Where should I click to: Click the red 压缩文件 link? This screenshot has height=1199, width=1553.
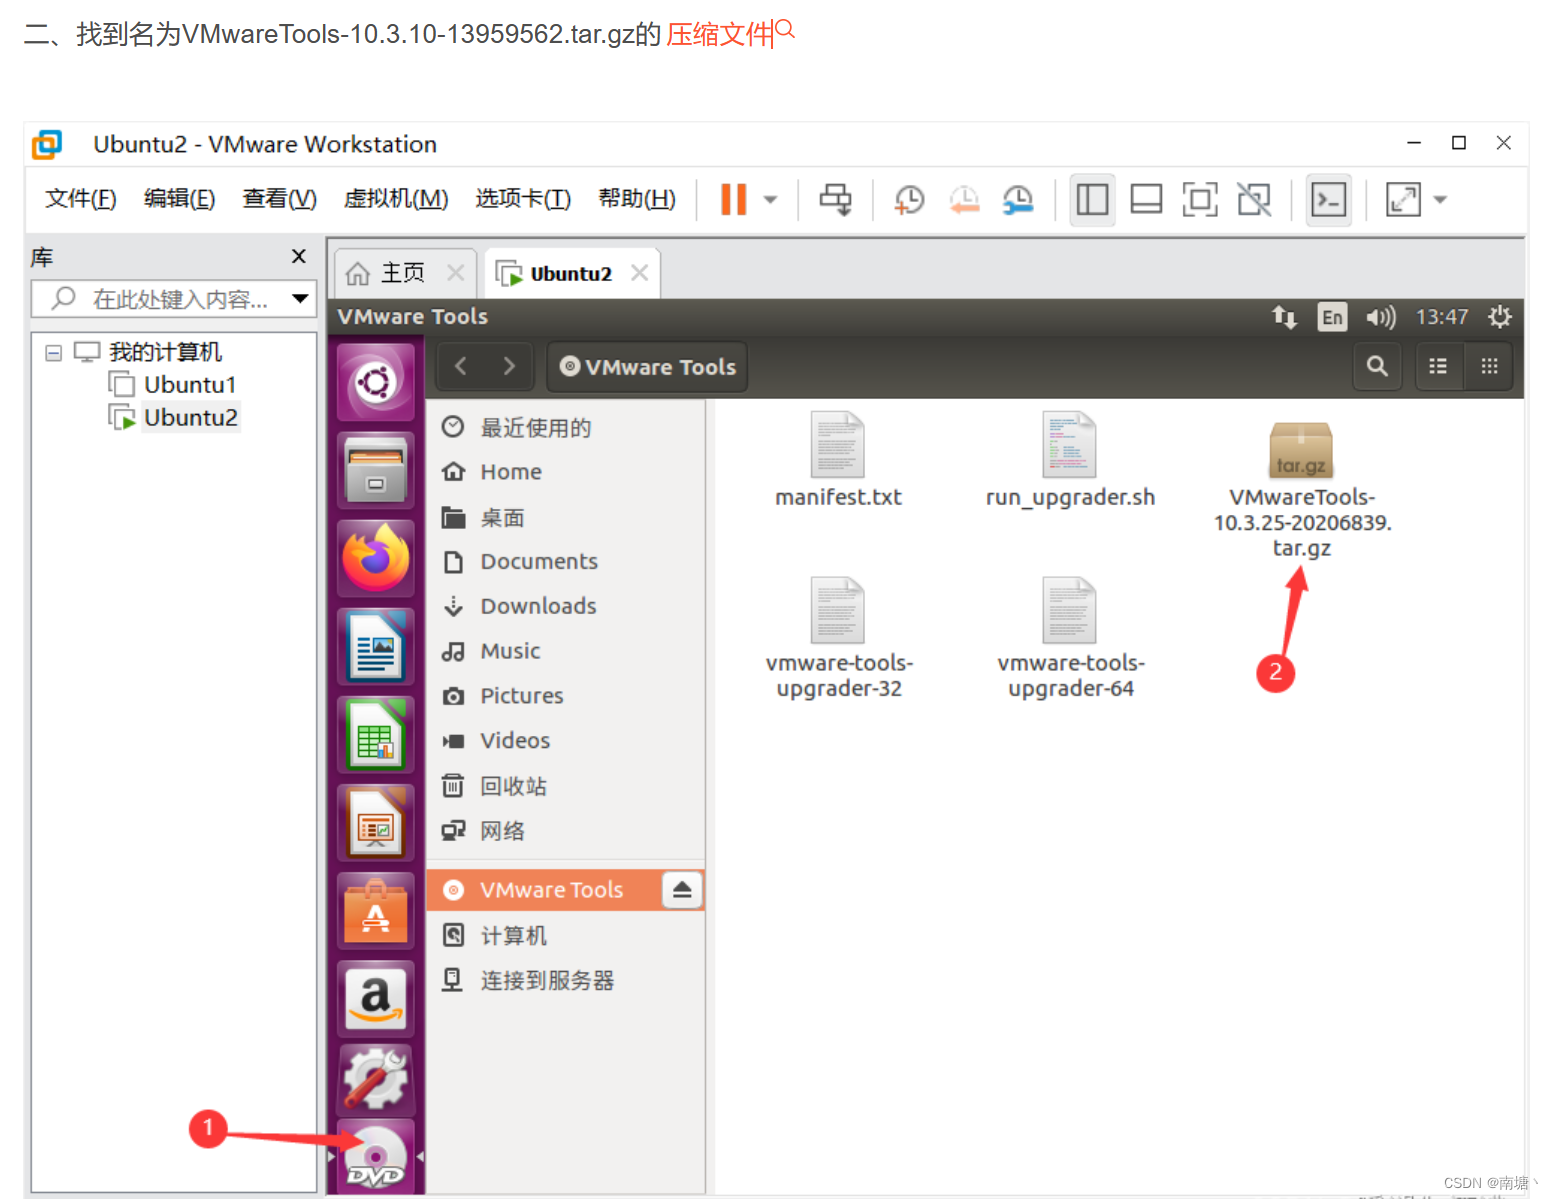[x=719, y=34]
